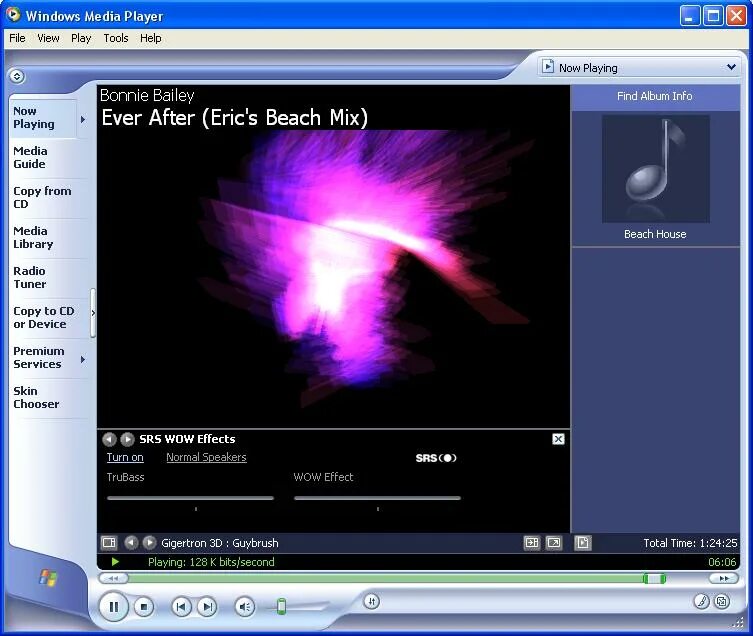This screenshot has width=753, height=636.
Task: Open the Radio Tuner tab
Action: [48, 277]
